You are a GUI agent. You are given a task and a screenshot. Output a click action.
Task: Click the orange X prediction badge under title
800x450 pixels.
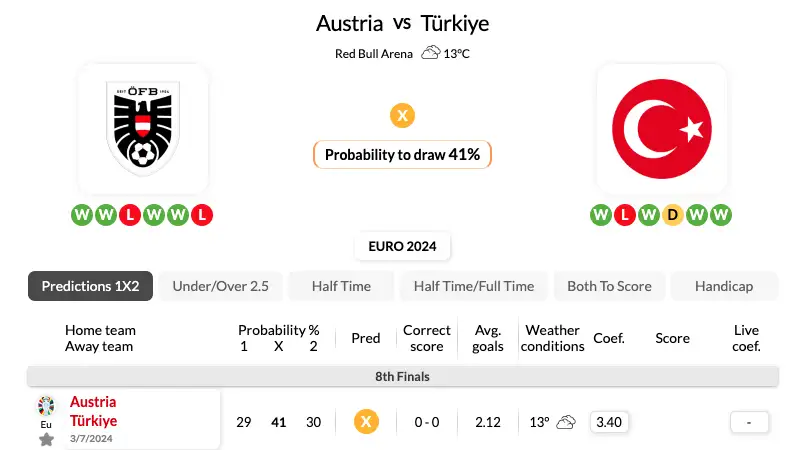tap(402, 115)
